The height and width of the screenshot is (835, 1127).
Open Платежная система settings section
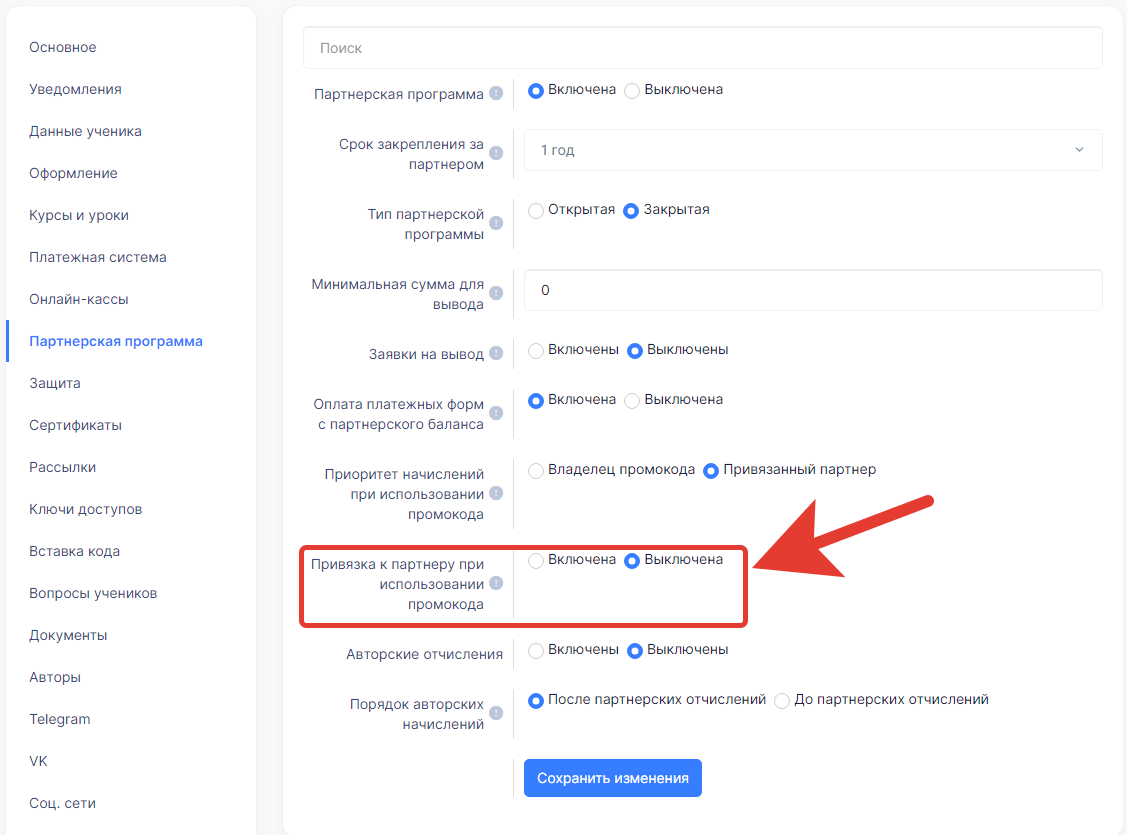tap(98, 257)
